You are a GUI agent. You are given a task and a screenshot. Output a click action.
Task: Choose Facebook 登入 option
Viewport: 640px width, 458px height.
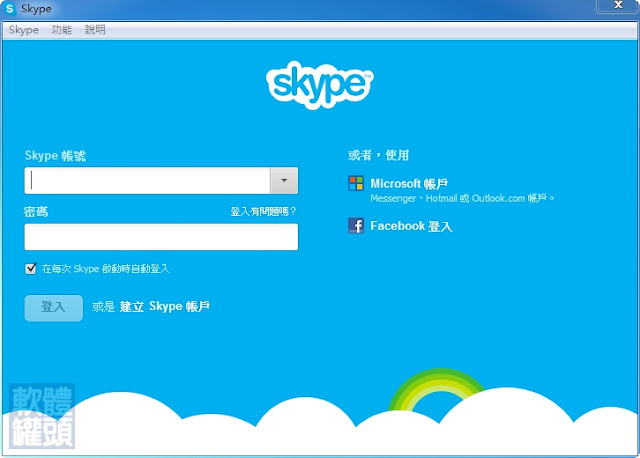pos(411,226)
